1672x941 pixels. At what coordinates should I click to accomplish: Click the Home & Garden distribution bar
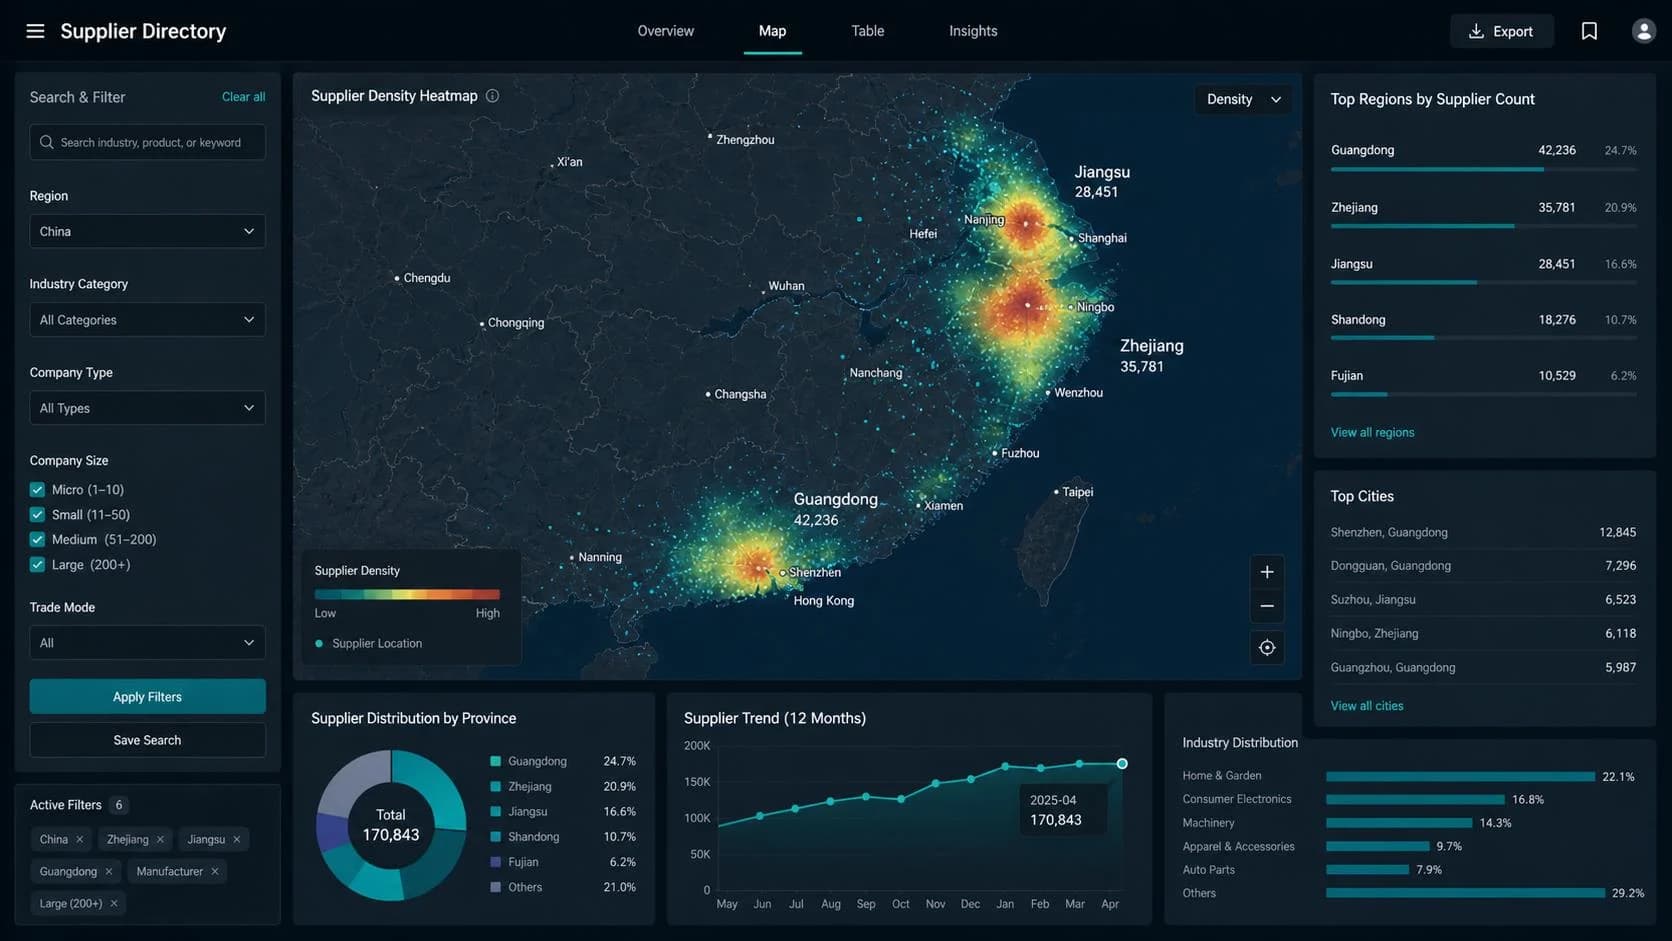1460,777
